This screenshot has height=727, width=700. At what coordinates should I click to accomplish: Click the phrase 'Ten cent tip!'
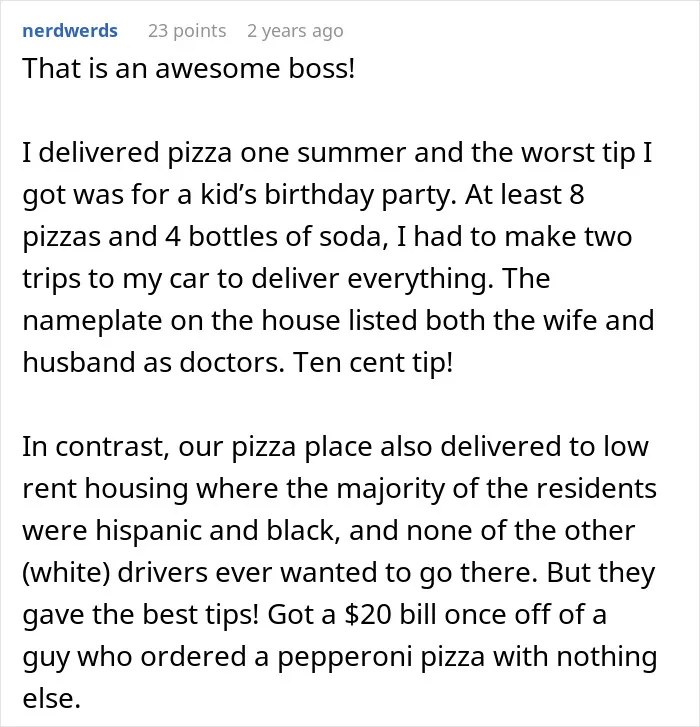coord(373,362)
